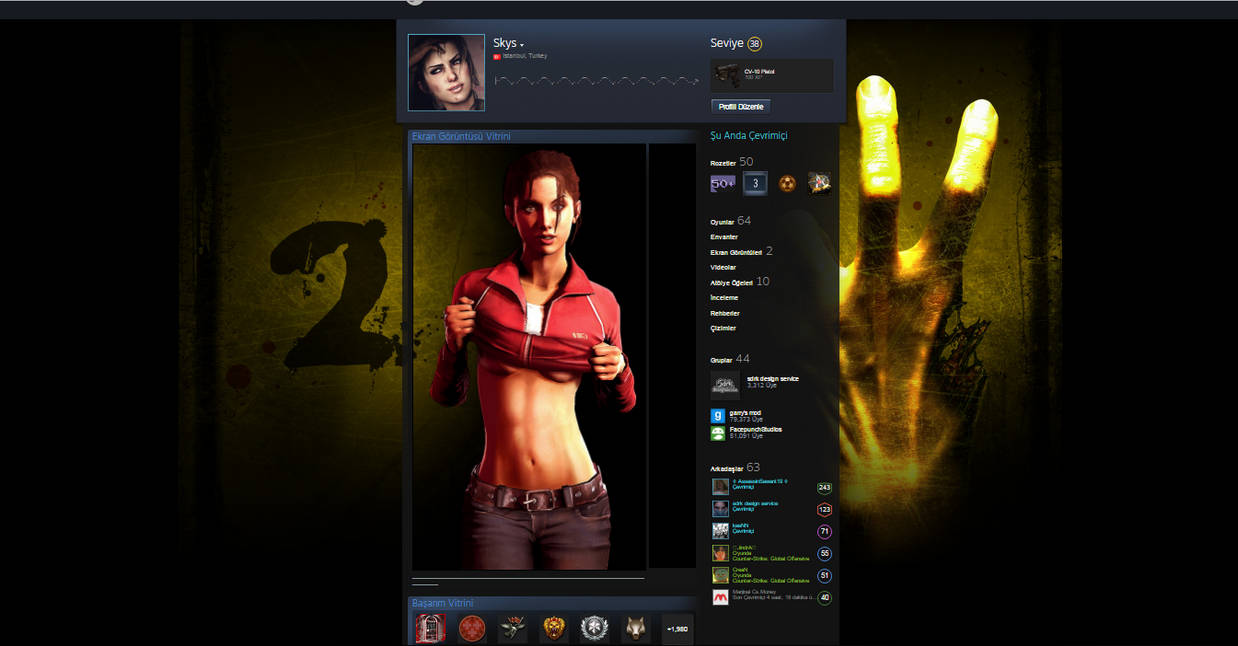Expand the dropdown arrow next to Skys
This screenshot has width=1238, height=646.
522,46
